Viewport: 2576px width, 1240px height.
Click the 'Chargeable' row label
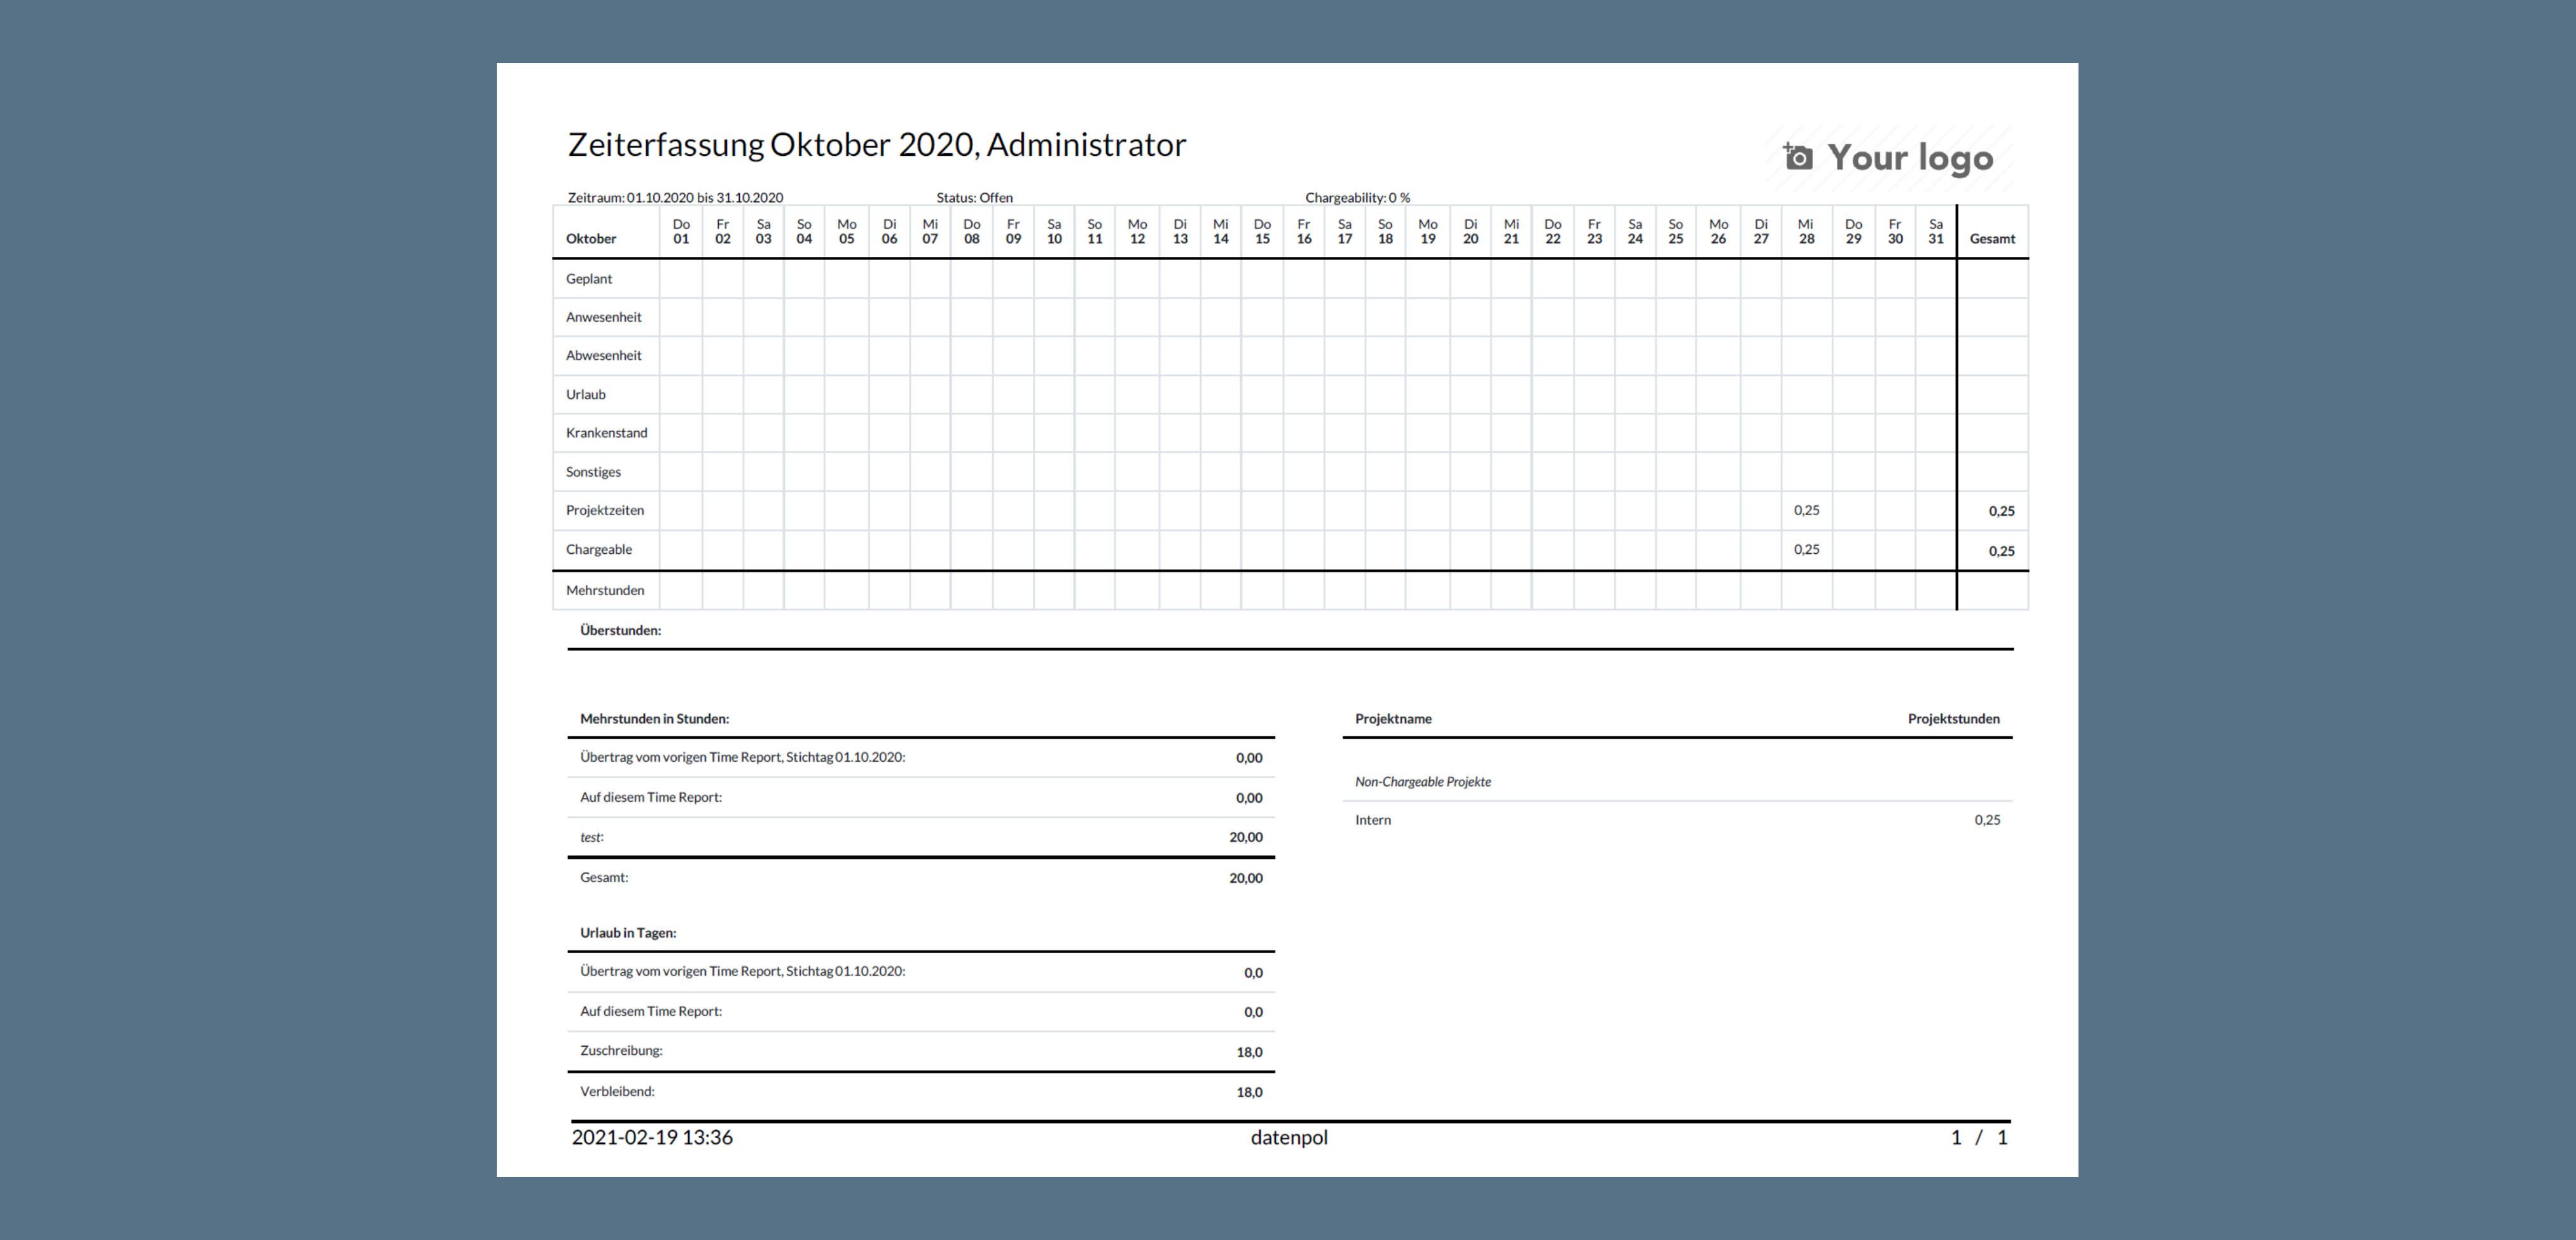tap(599, 549)
